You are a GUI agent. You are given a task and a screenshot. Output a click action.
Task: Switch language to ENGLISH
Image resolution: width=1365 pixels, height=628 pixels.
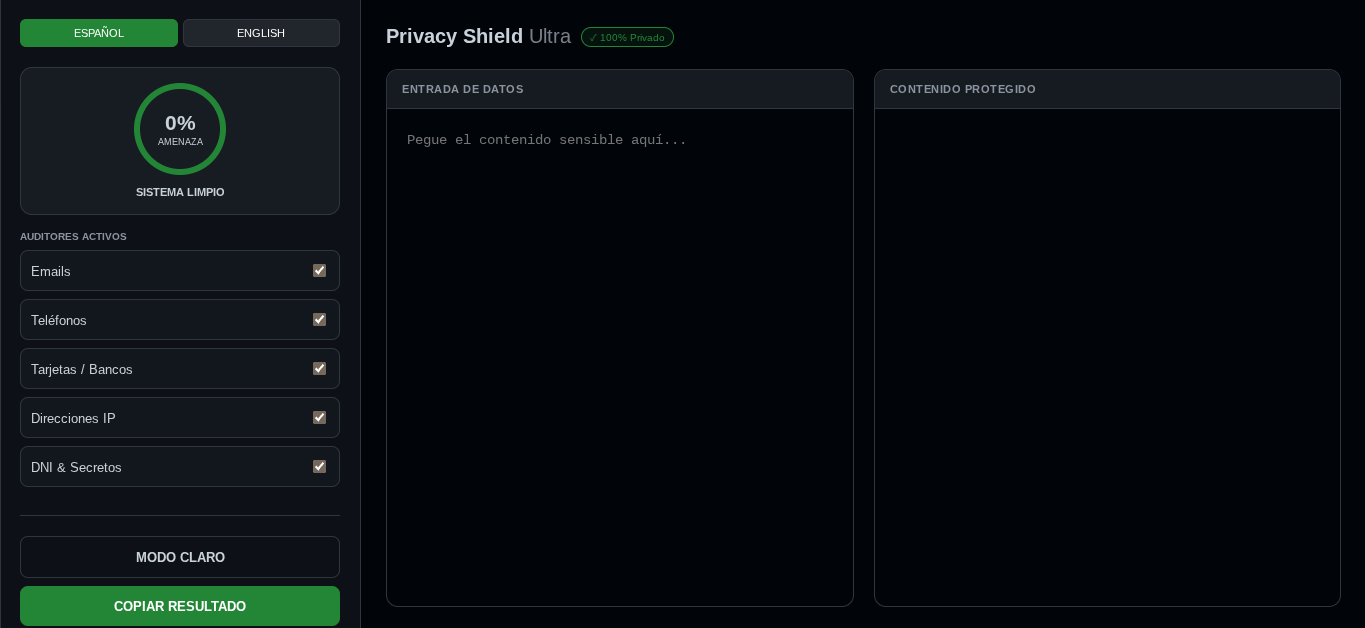coord(261,33)
